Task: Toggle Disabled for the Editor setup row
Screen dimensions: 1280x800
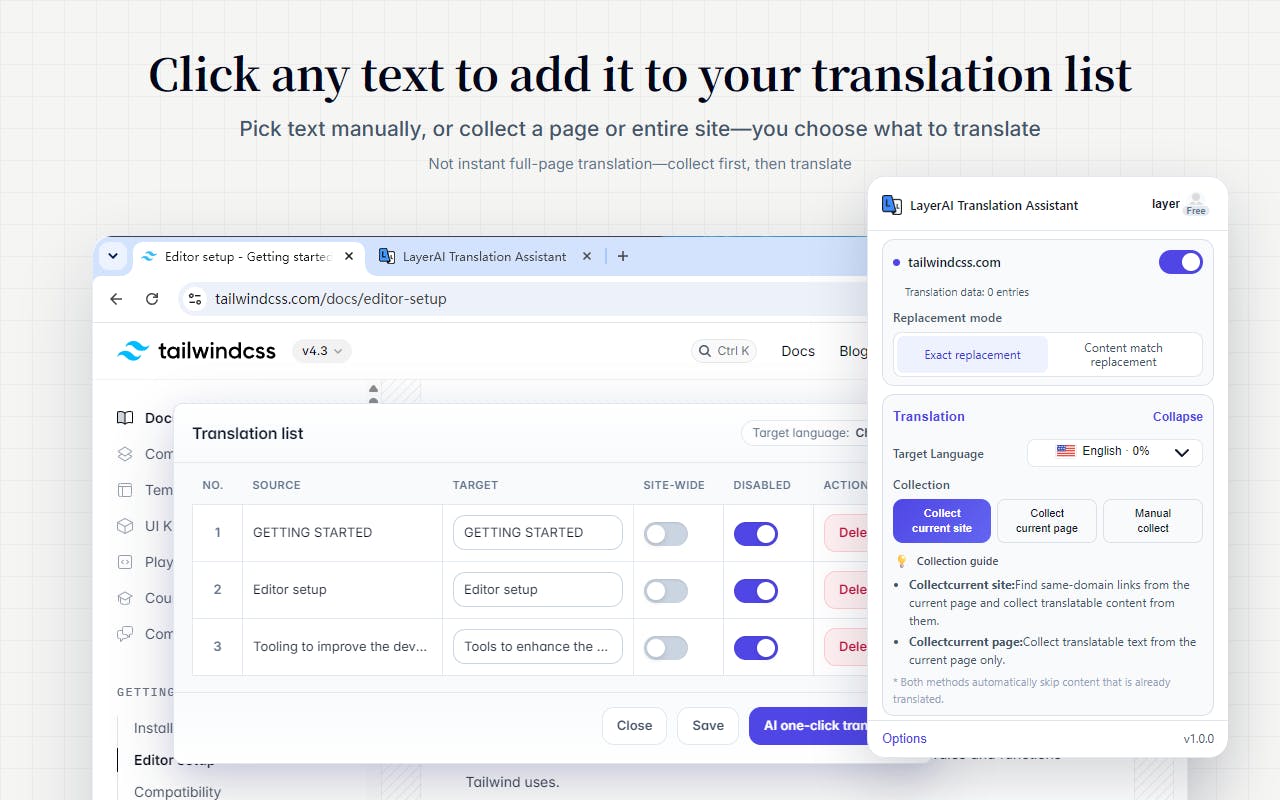Action: pos(756,590)
